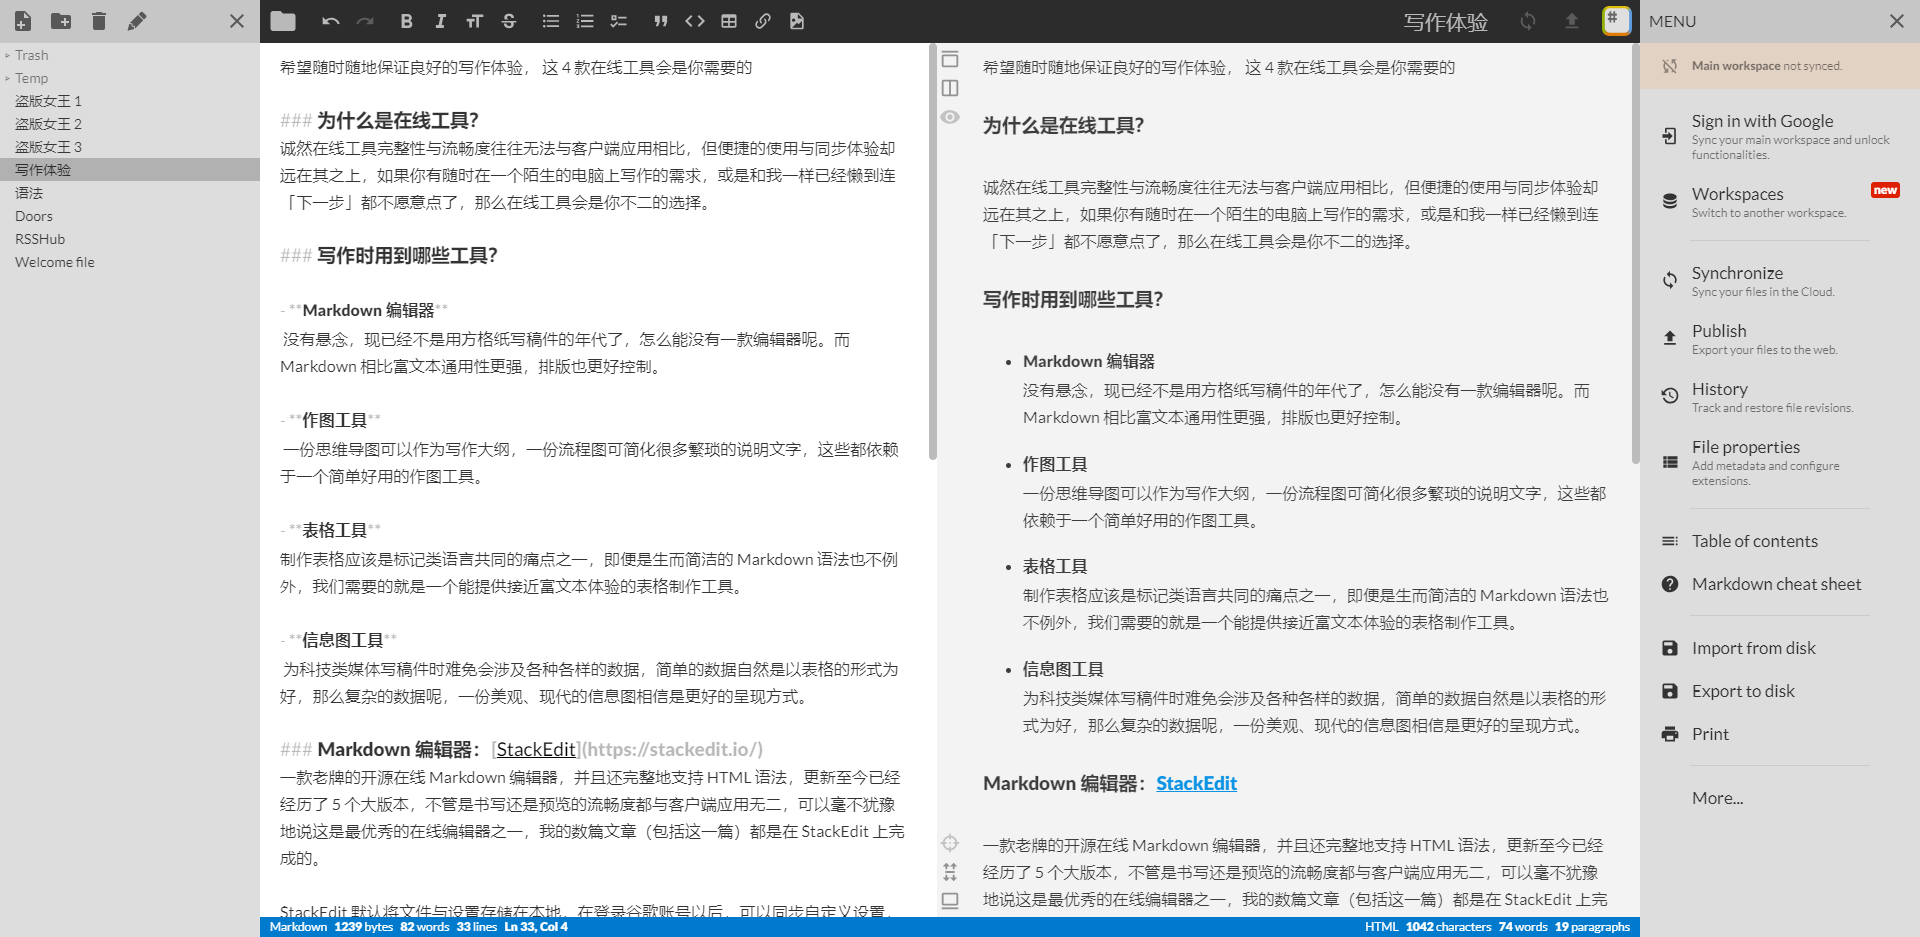Image resolution: width=1920 pixels, height=937 pixels.
Task: Add strikethrough formatting
Action: coord(509,21)
